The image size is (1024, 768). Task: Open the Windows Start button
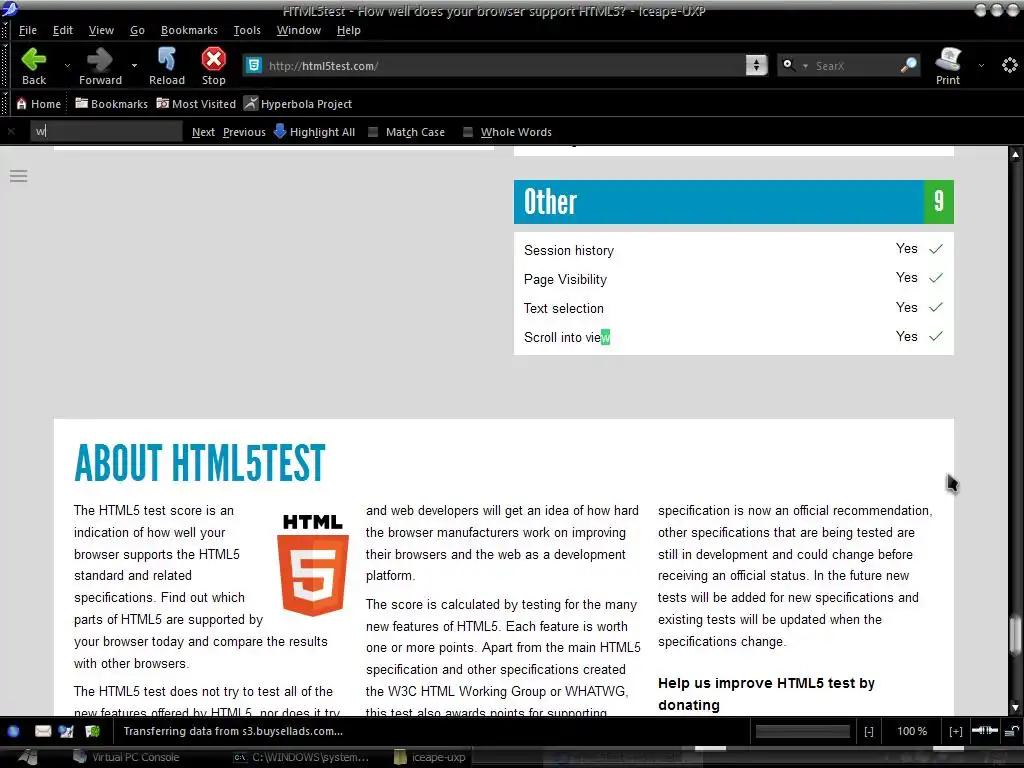[27, 758]
